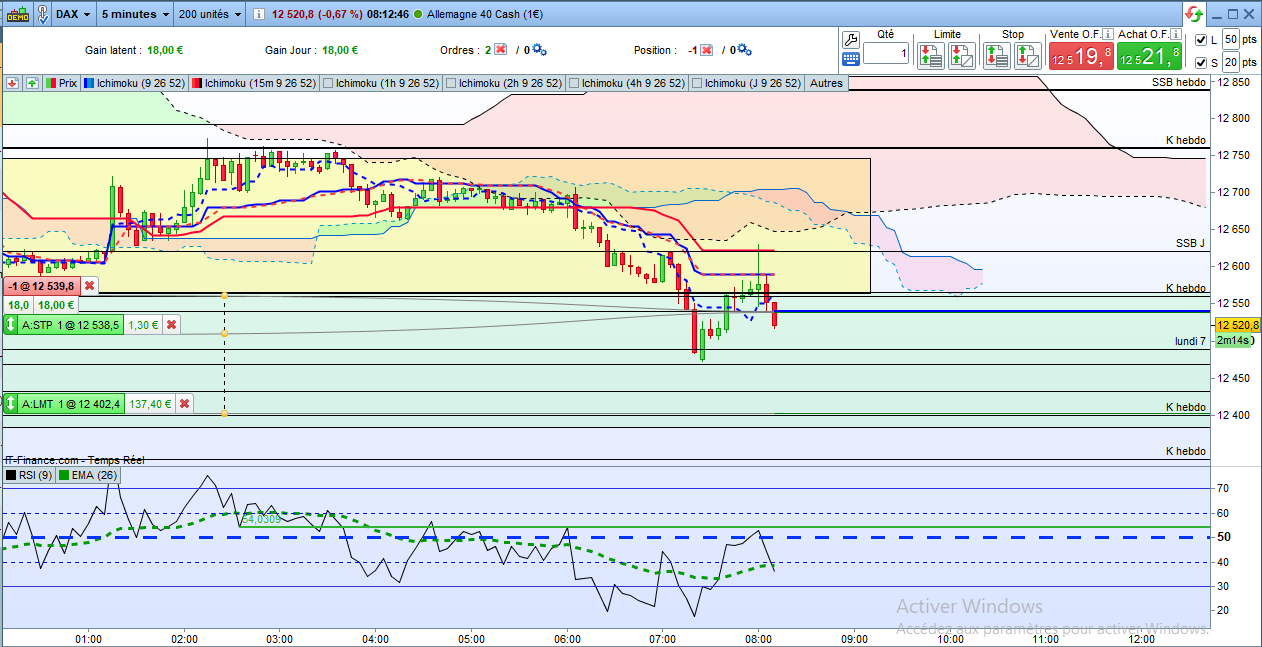
Task: Select the RSI (9) indicator tab
Action: tap(30, 475)
